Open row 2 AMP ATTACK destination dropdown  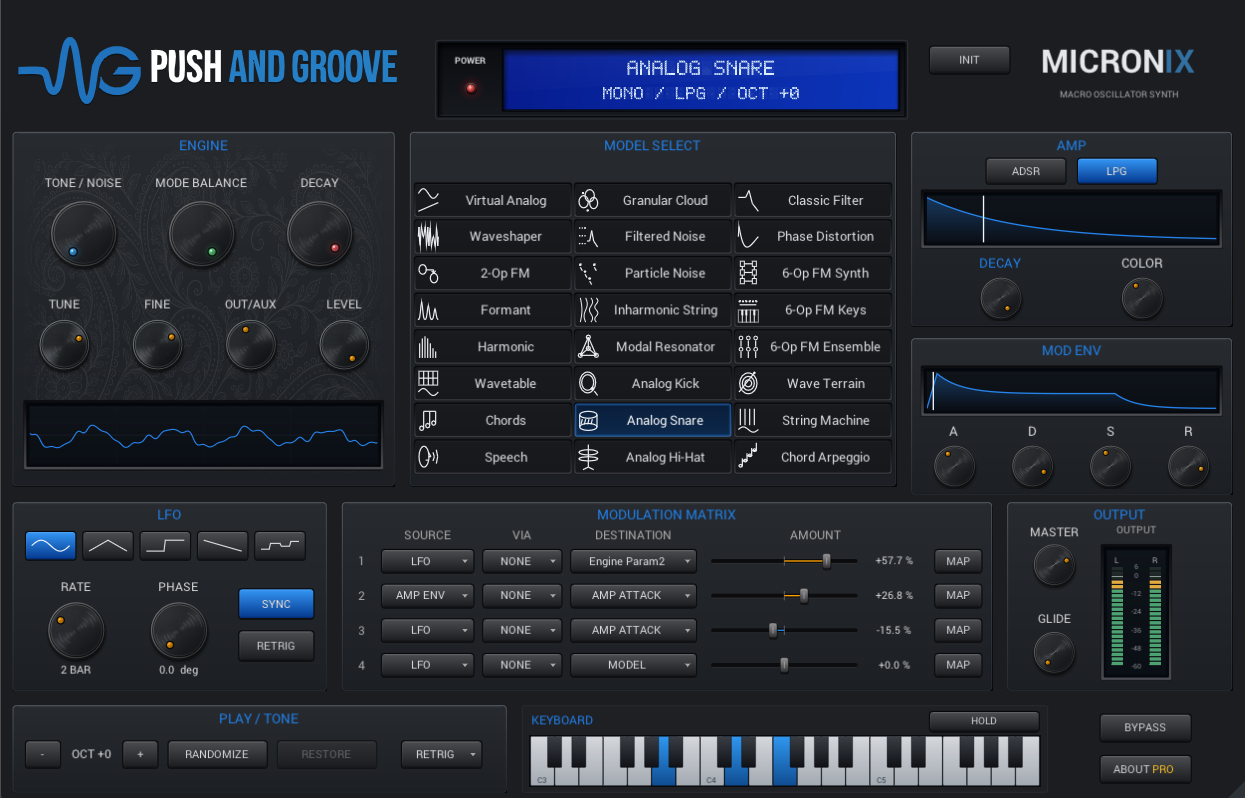tap(633, 595)
